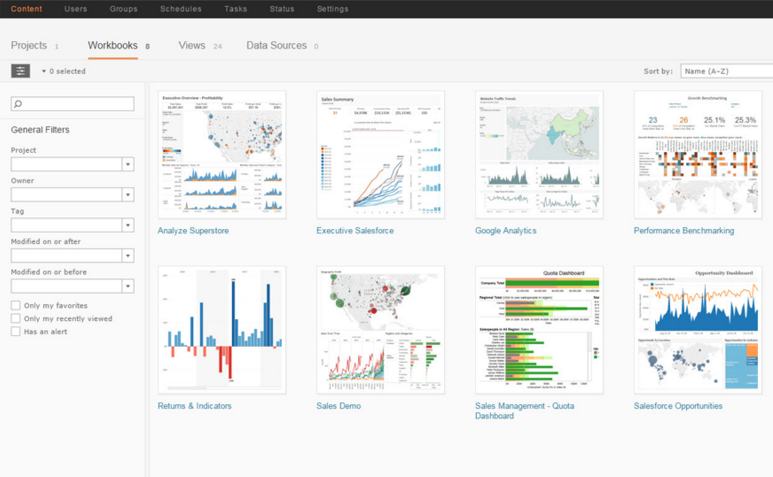Check Only my recently viewed
The width and height of the screenshot is (773, 477).
pyautogui.click(x=16, y=318)
